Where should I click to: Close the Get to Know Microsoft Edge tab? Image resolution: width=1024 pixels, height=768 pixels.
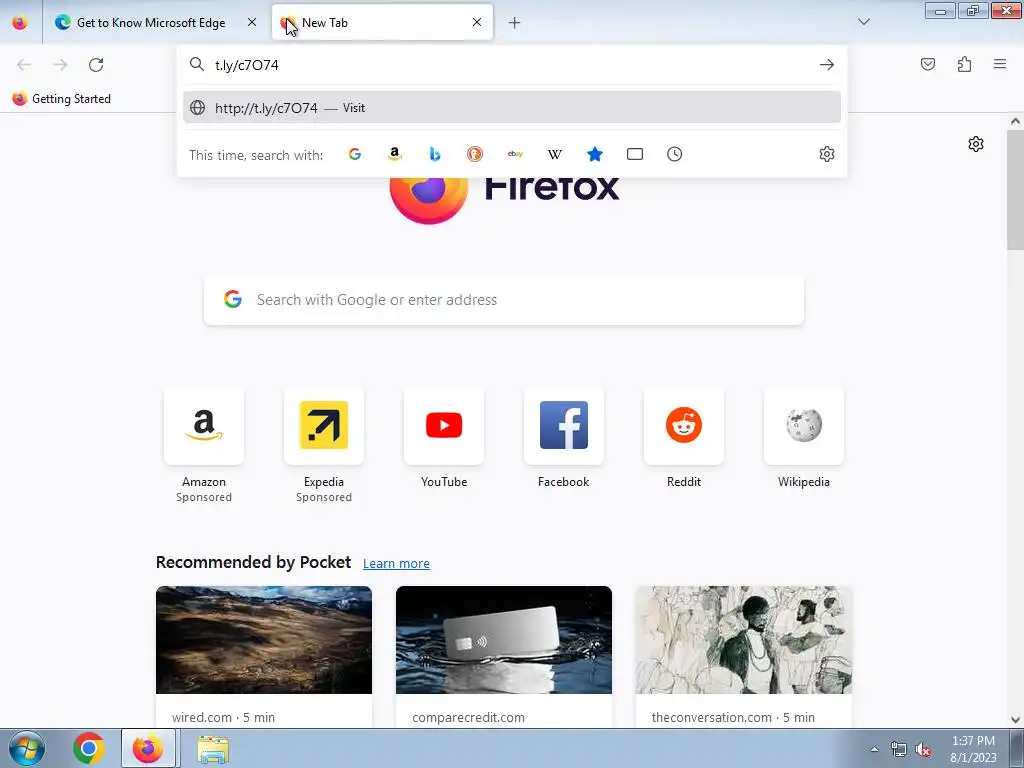[x=251, y=22]
